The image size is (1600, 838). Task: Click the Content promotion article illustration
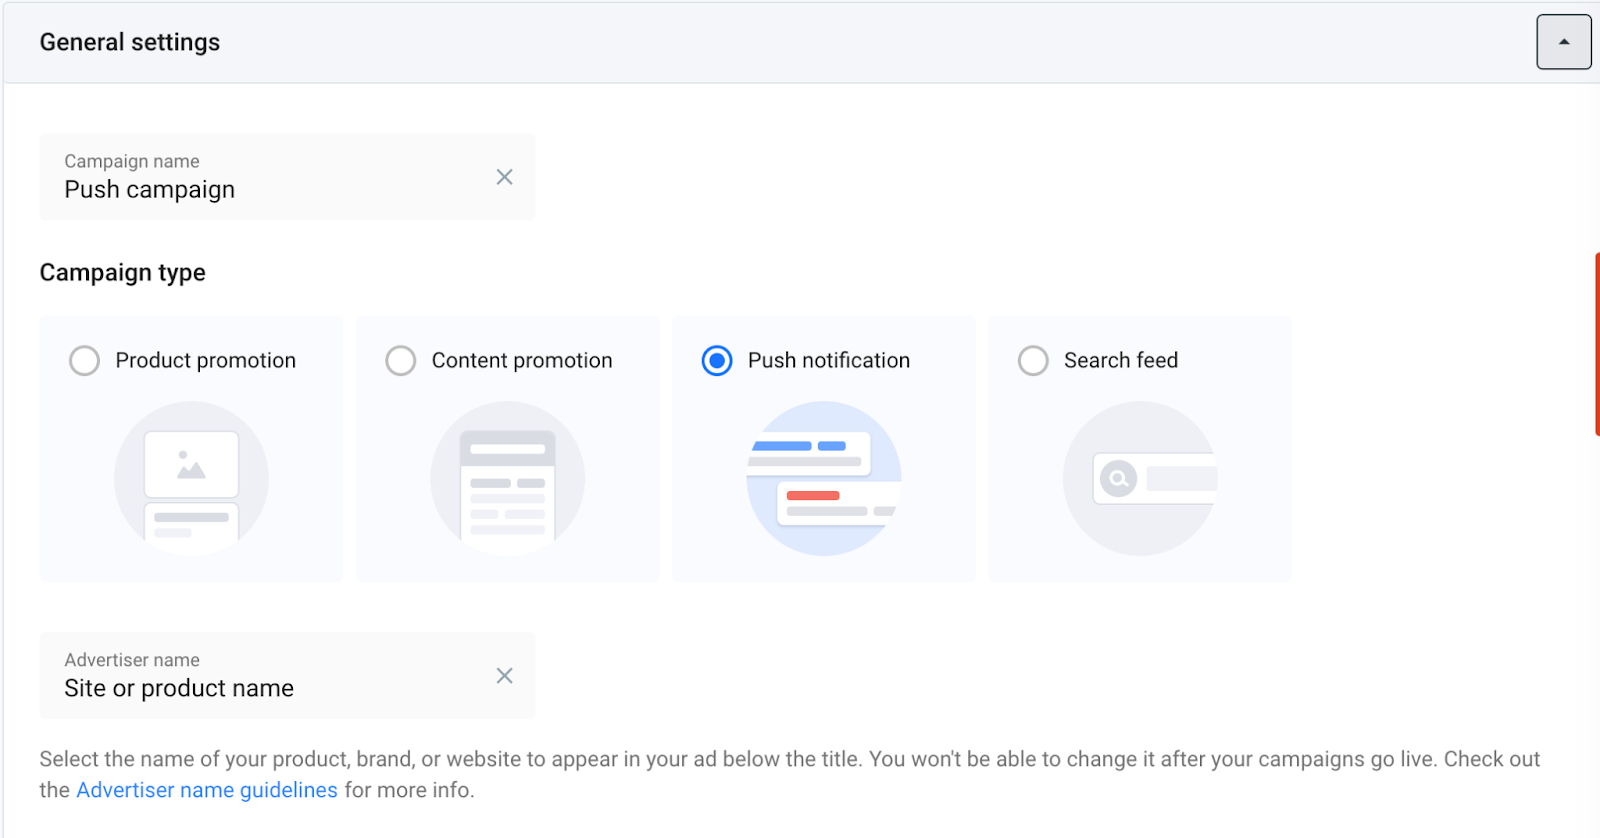point(507,478)
